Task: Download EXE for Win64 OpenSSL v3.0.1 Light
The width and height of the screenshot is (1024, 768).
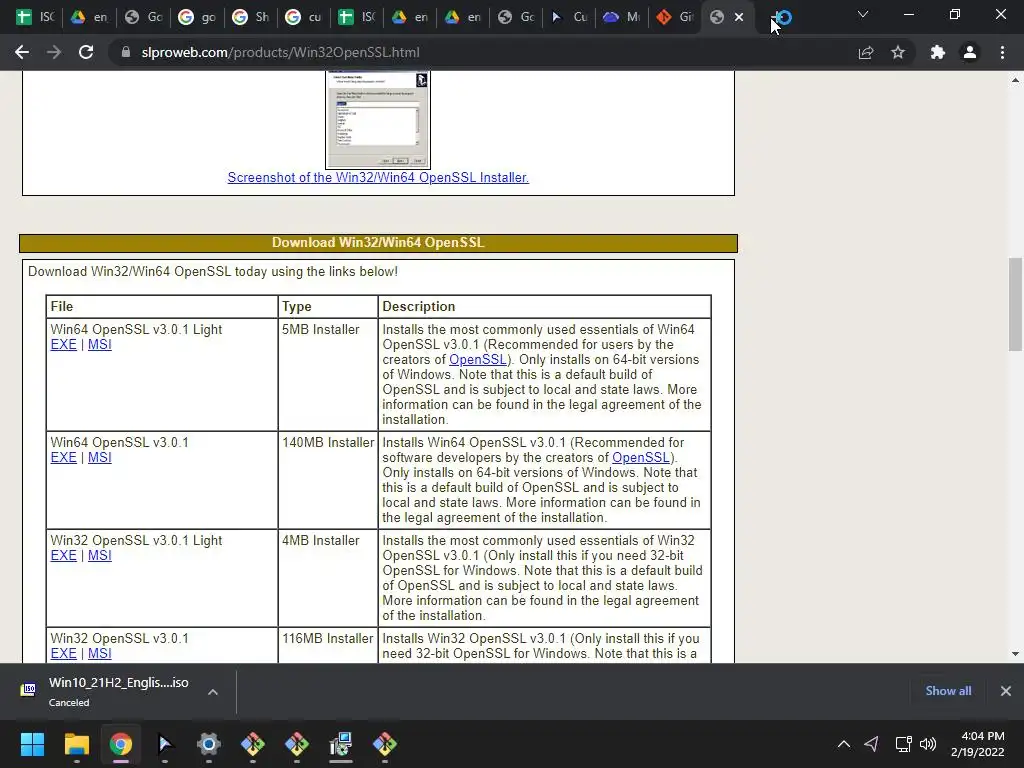Action: click(63, 345)
